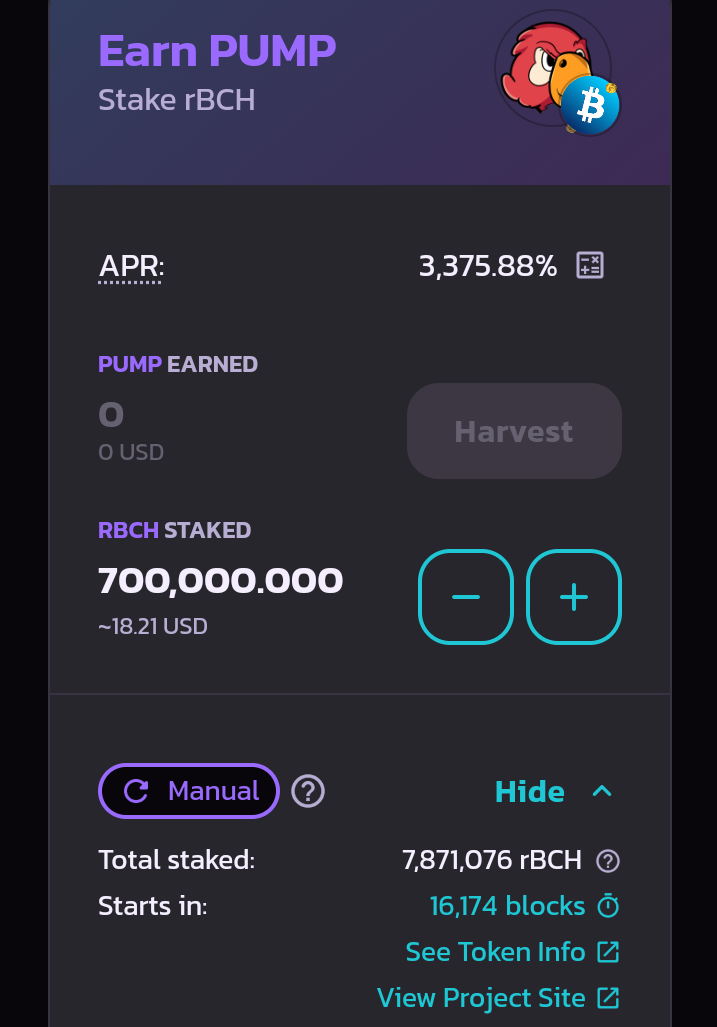Click the Manual pool type tag
717x1027 pixels.
click(189, 791)
